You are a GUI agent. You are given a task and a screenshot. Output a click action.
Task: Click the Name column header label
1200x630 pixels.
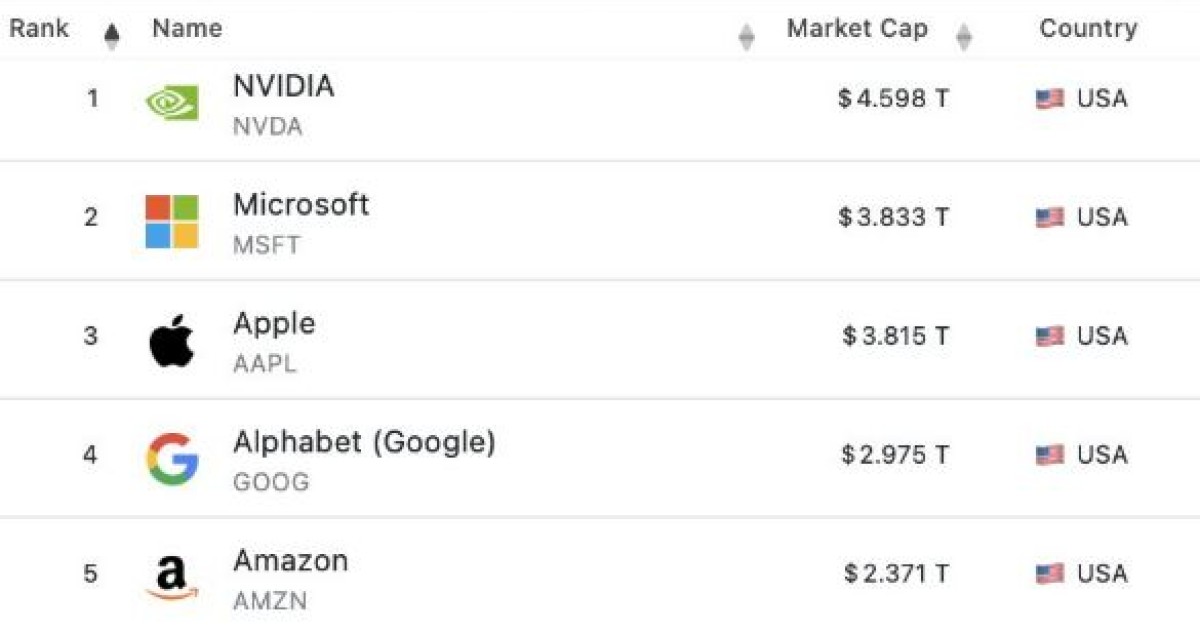coord(187,29)
